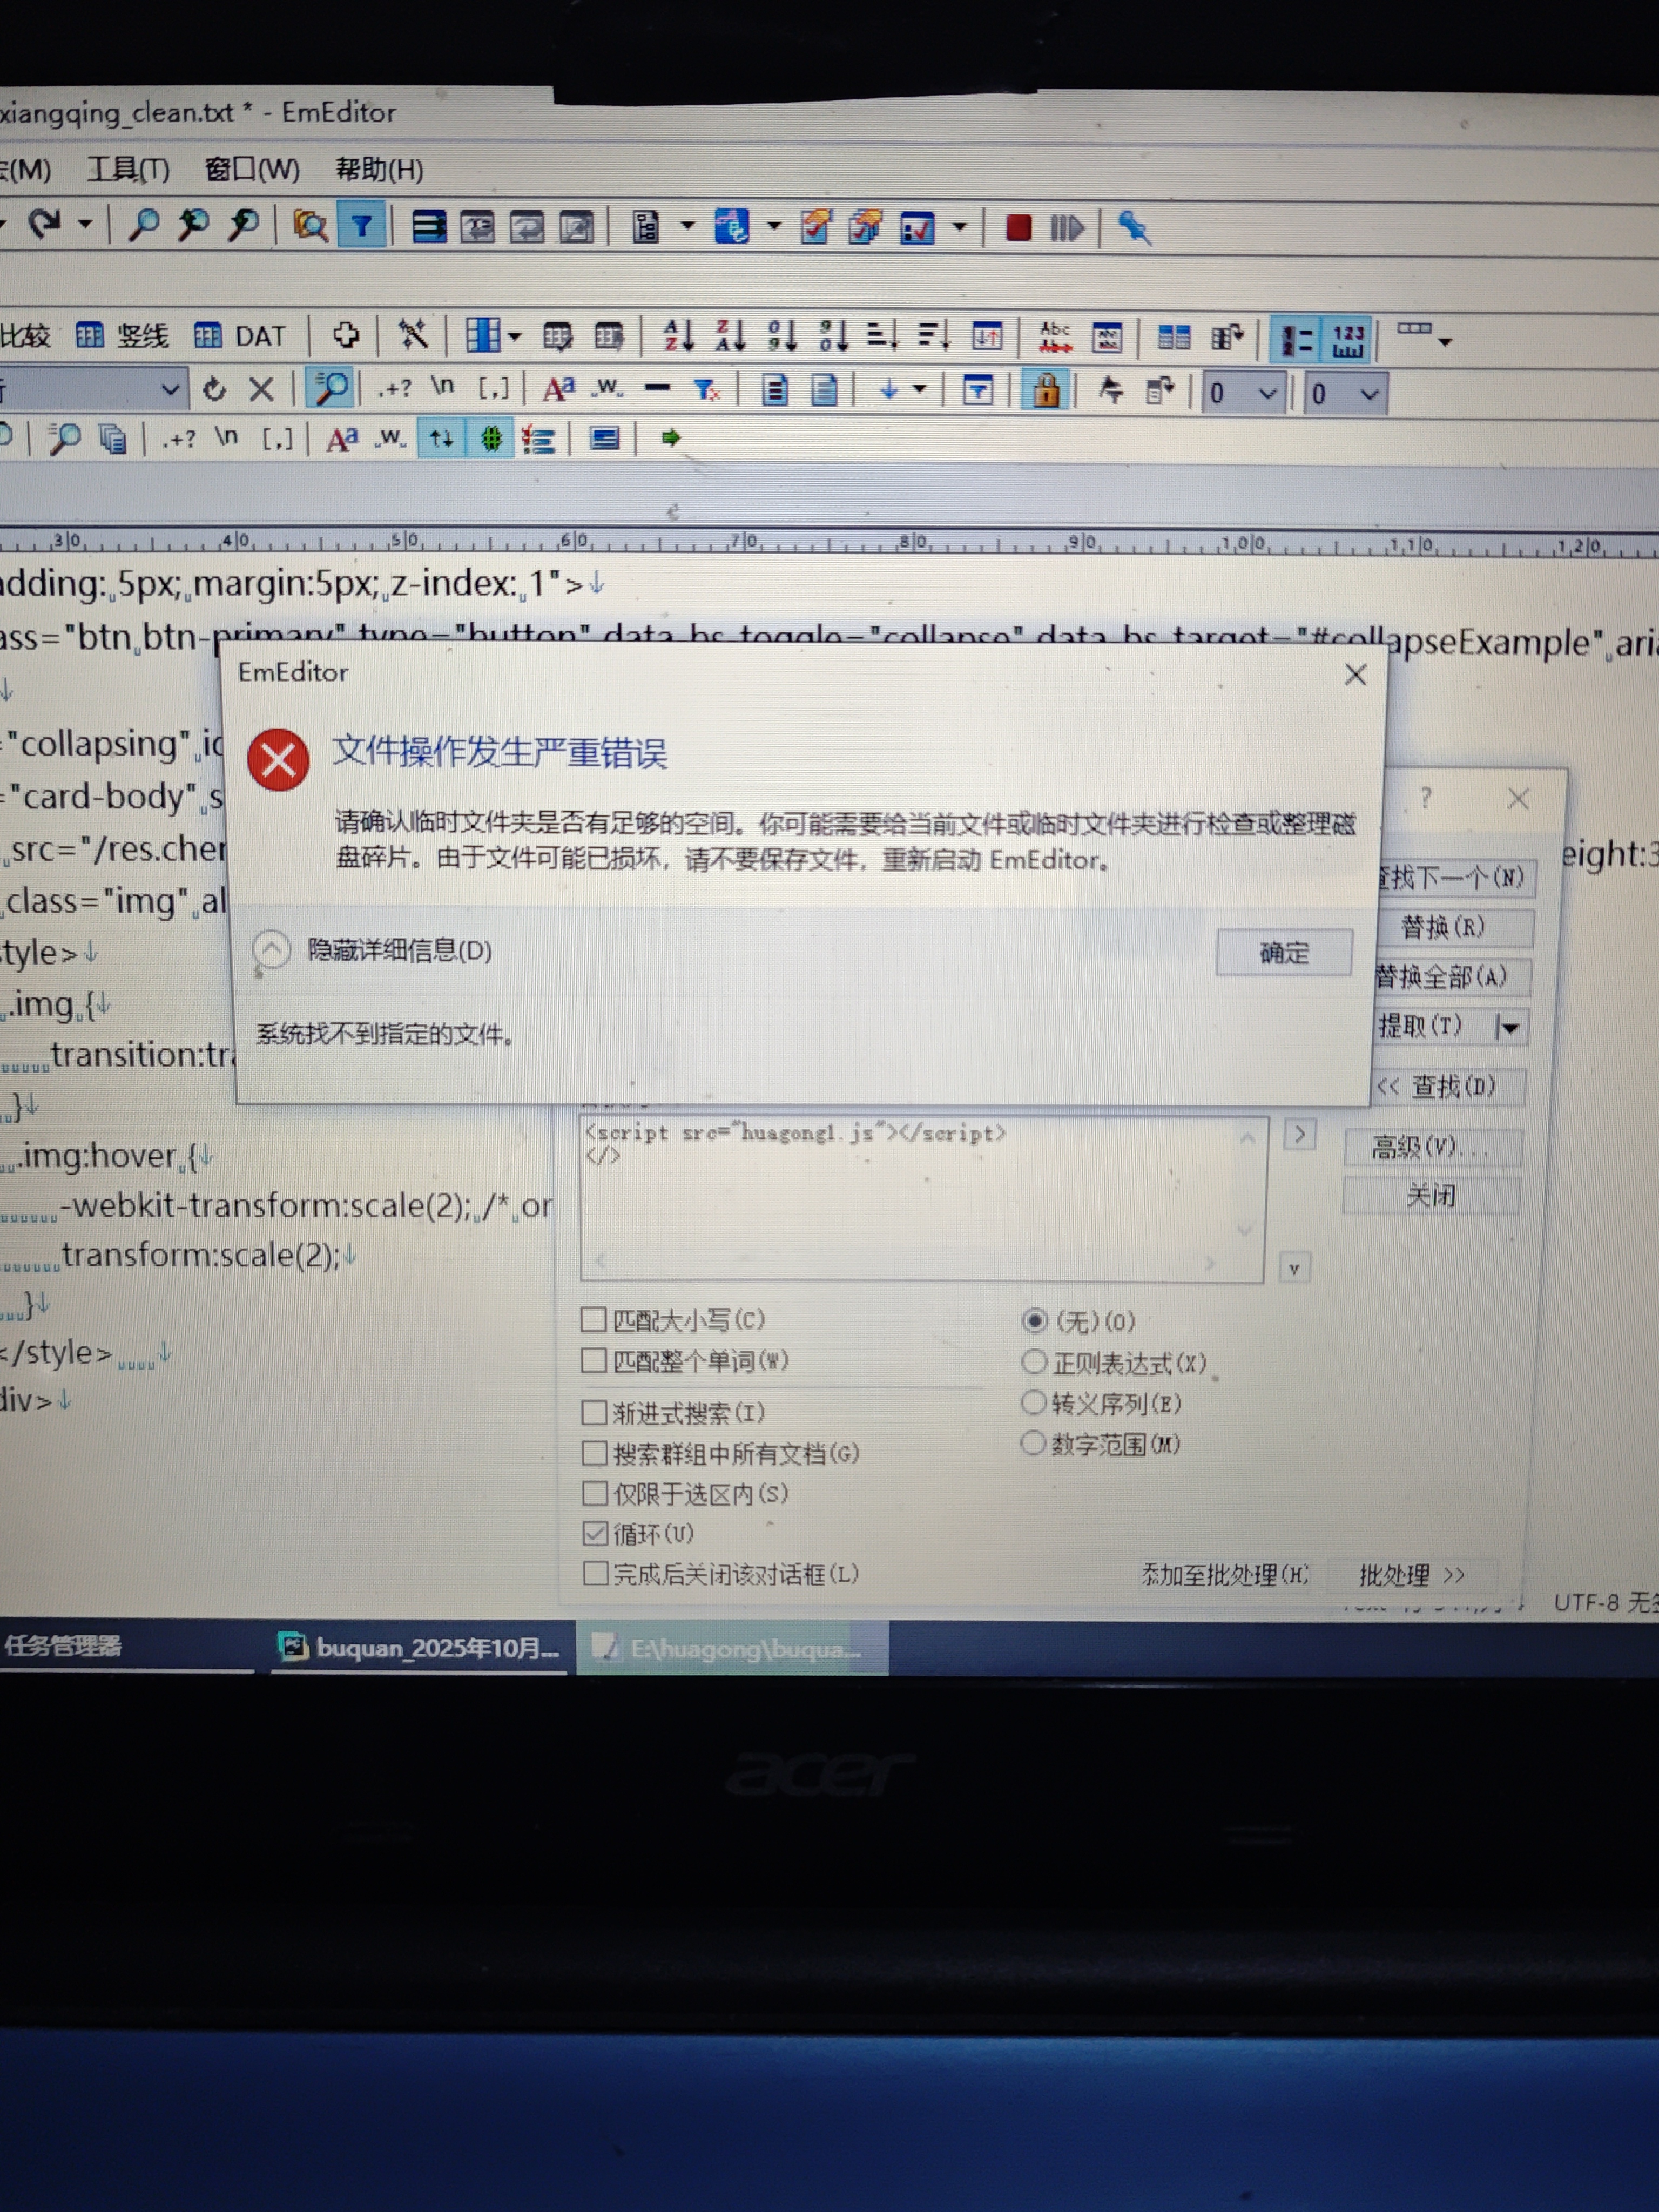The height and width of the screenshot is (2212, 1659).
Task: Click the redo arrow icon
Action: (44, 224)
